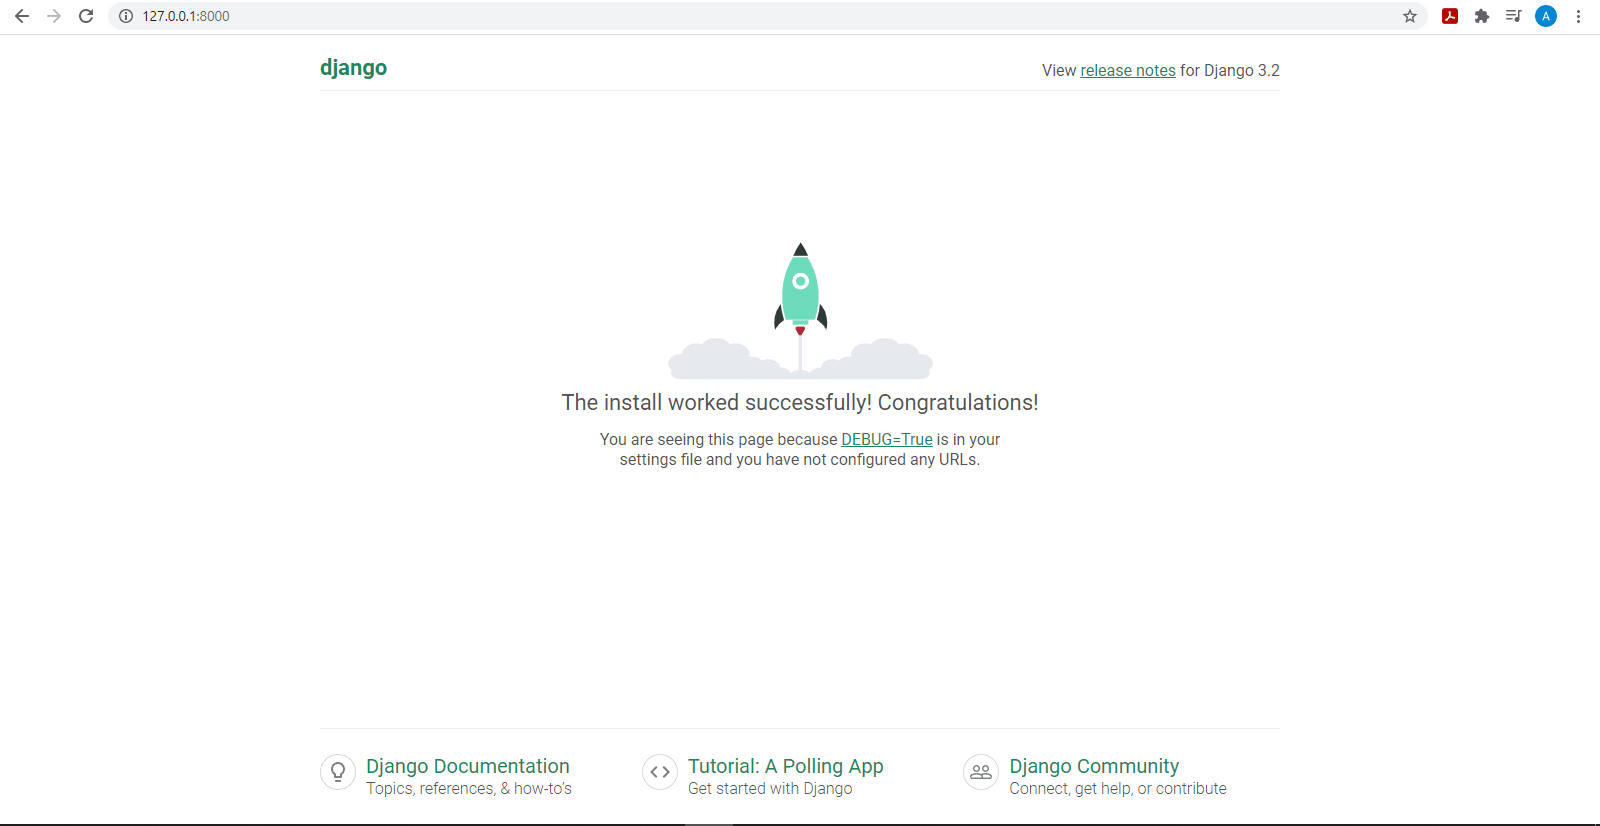Open the Extensions puzzle menu
Viewport: 1600px width, 826px height.
1481,16
